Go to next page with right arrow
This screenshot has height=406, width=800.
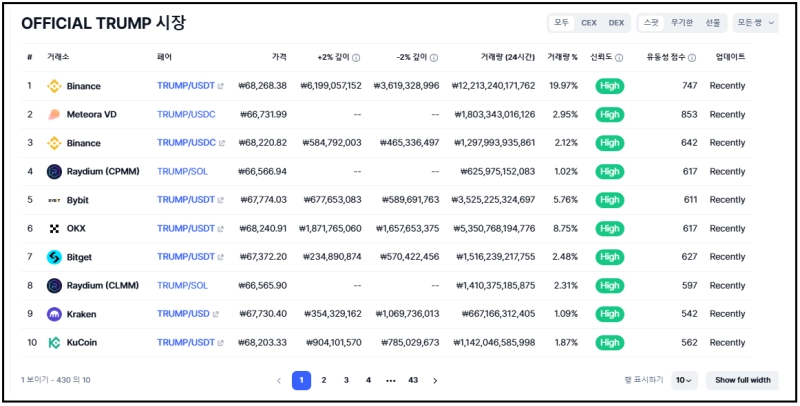(435, 380)
